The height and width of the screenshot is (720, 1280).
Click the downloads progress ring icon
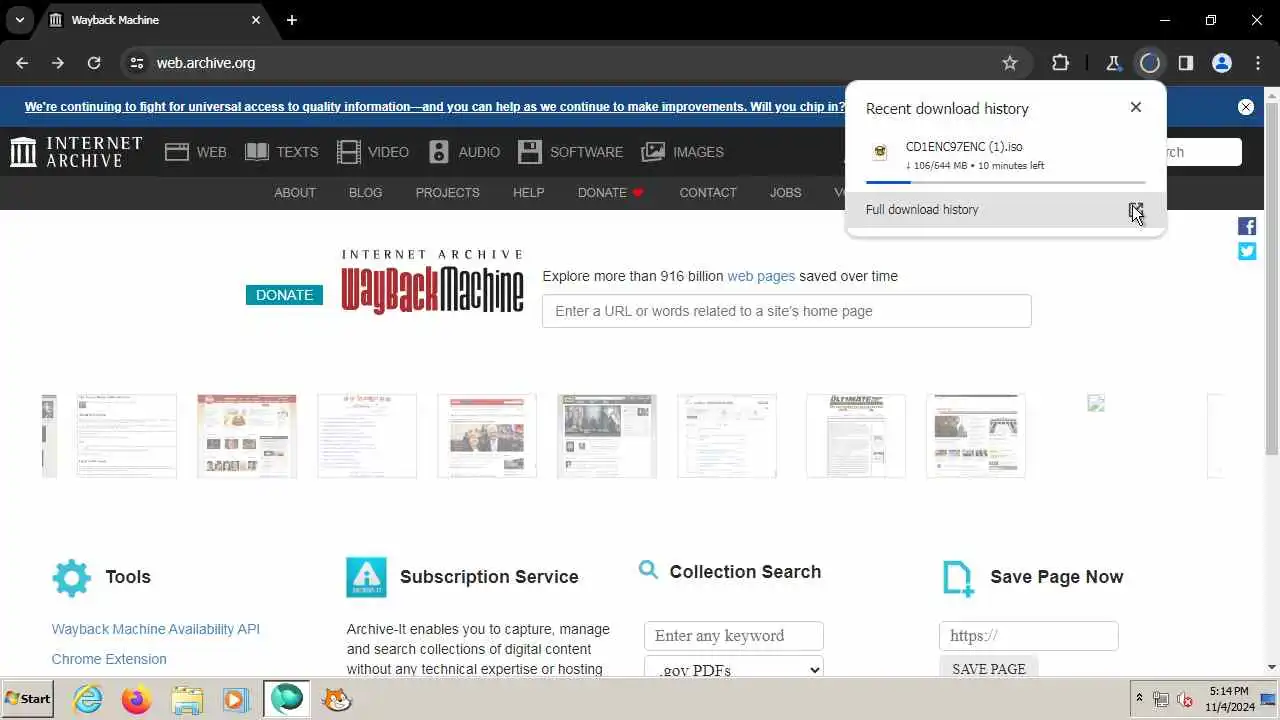click(1150, 63)
